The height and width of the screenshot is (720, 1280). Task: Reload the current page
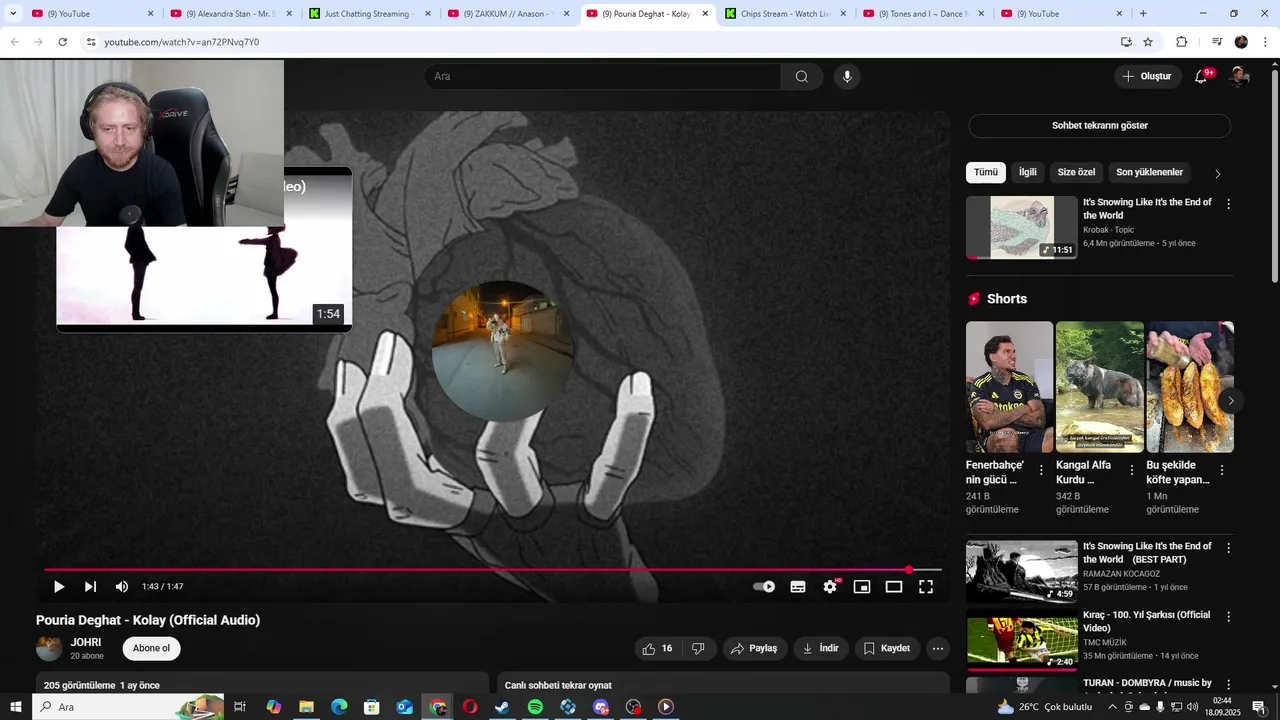point(63,42)
